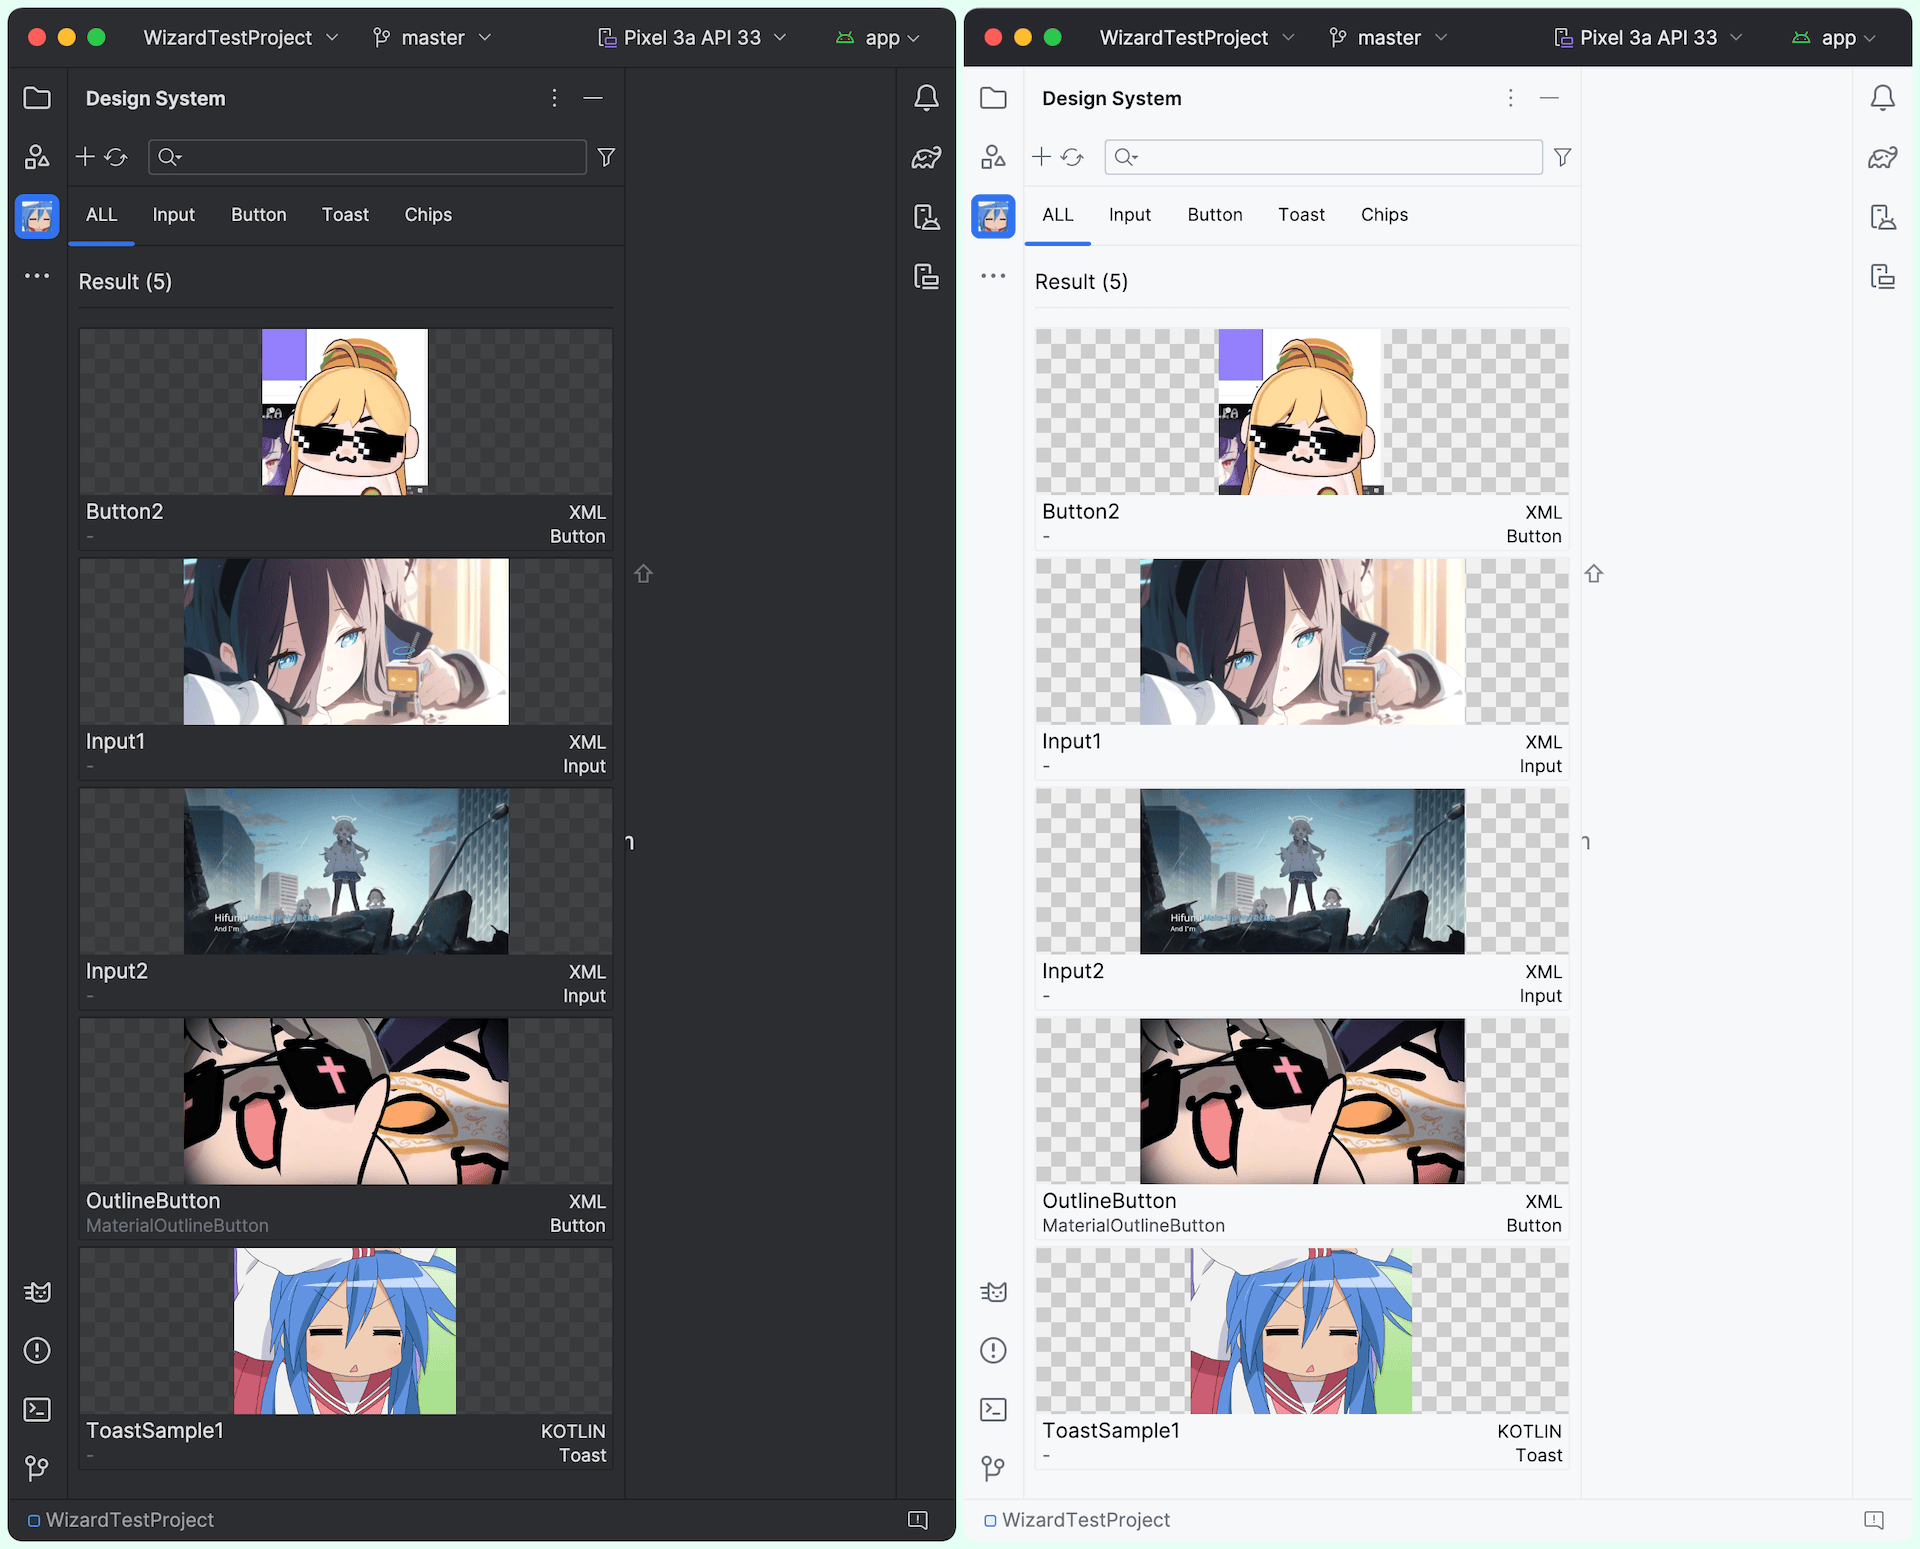Click MaterialOutlineButton text in light window
Image resolution: width=1920 pixels, height=1549 pixels.
tap(1133, 1226)
